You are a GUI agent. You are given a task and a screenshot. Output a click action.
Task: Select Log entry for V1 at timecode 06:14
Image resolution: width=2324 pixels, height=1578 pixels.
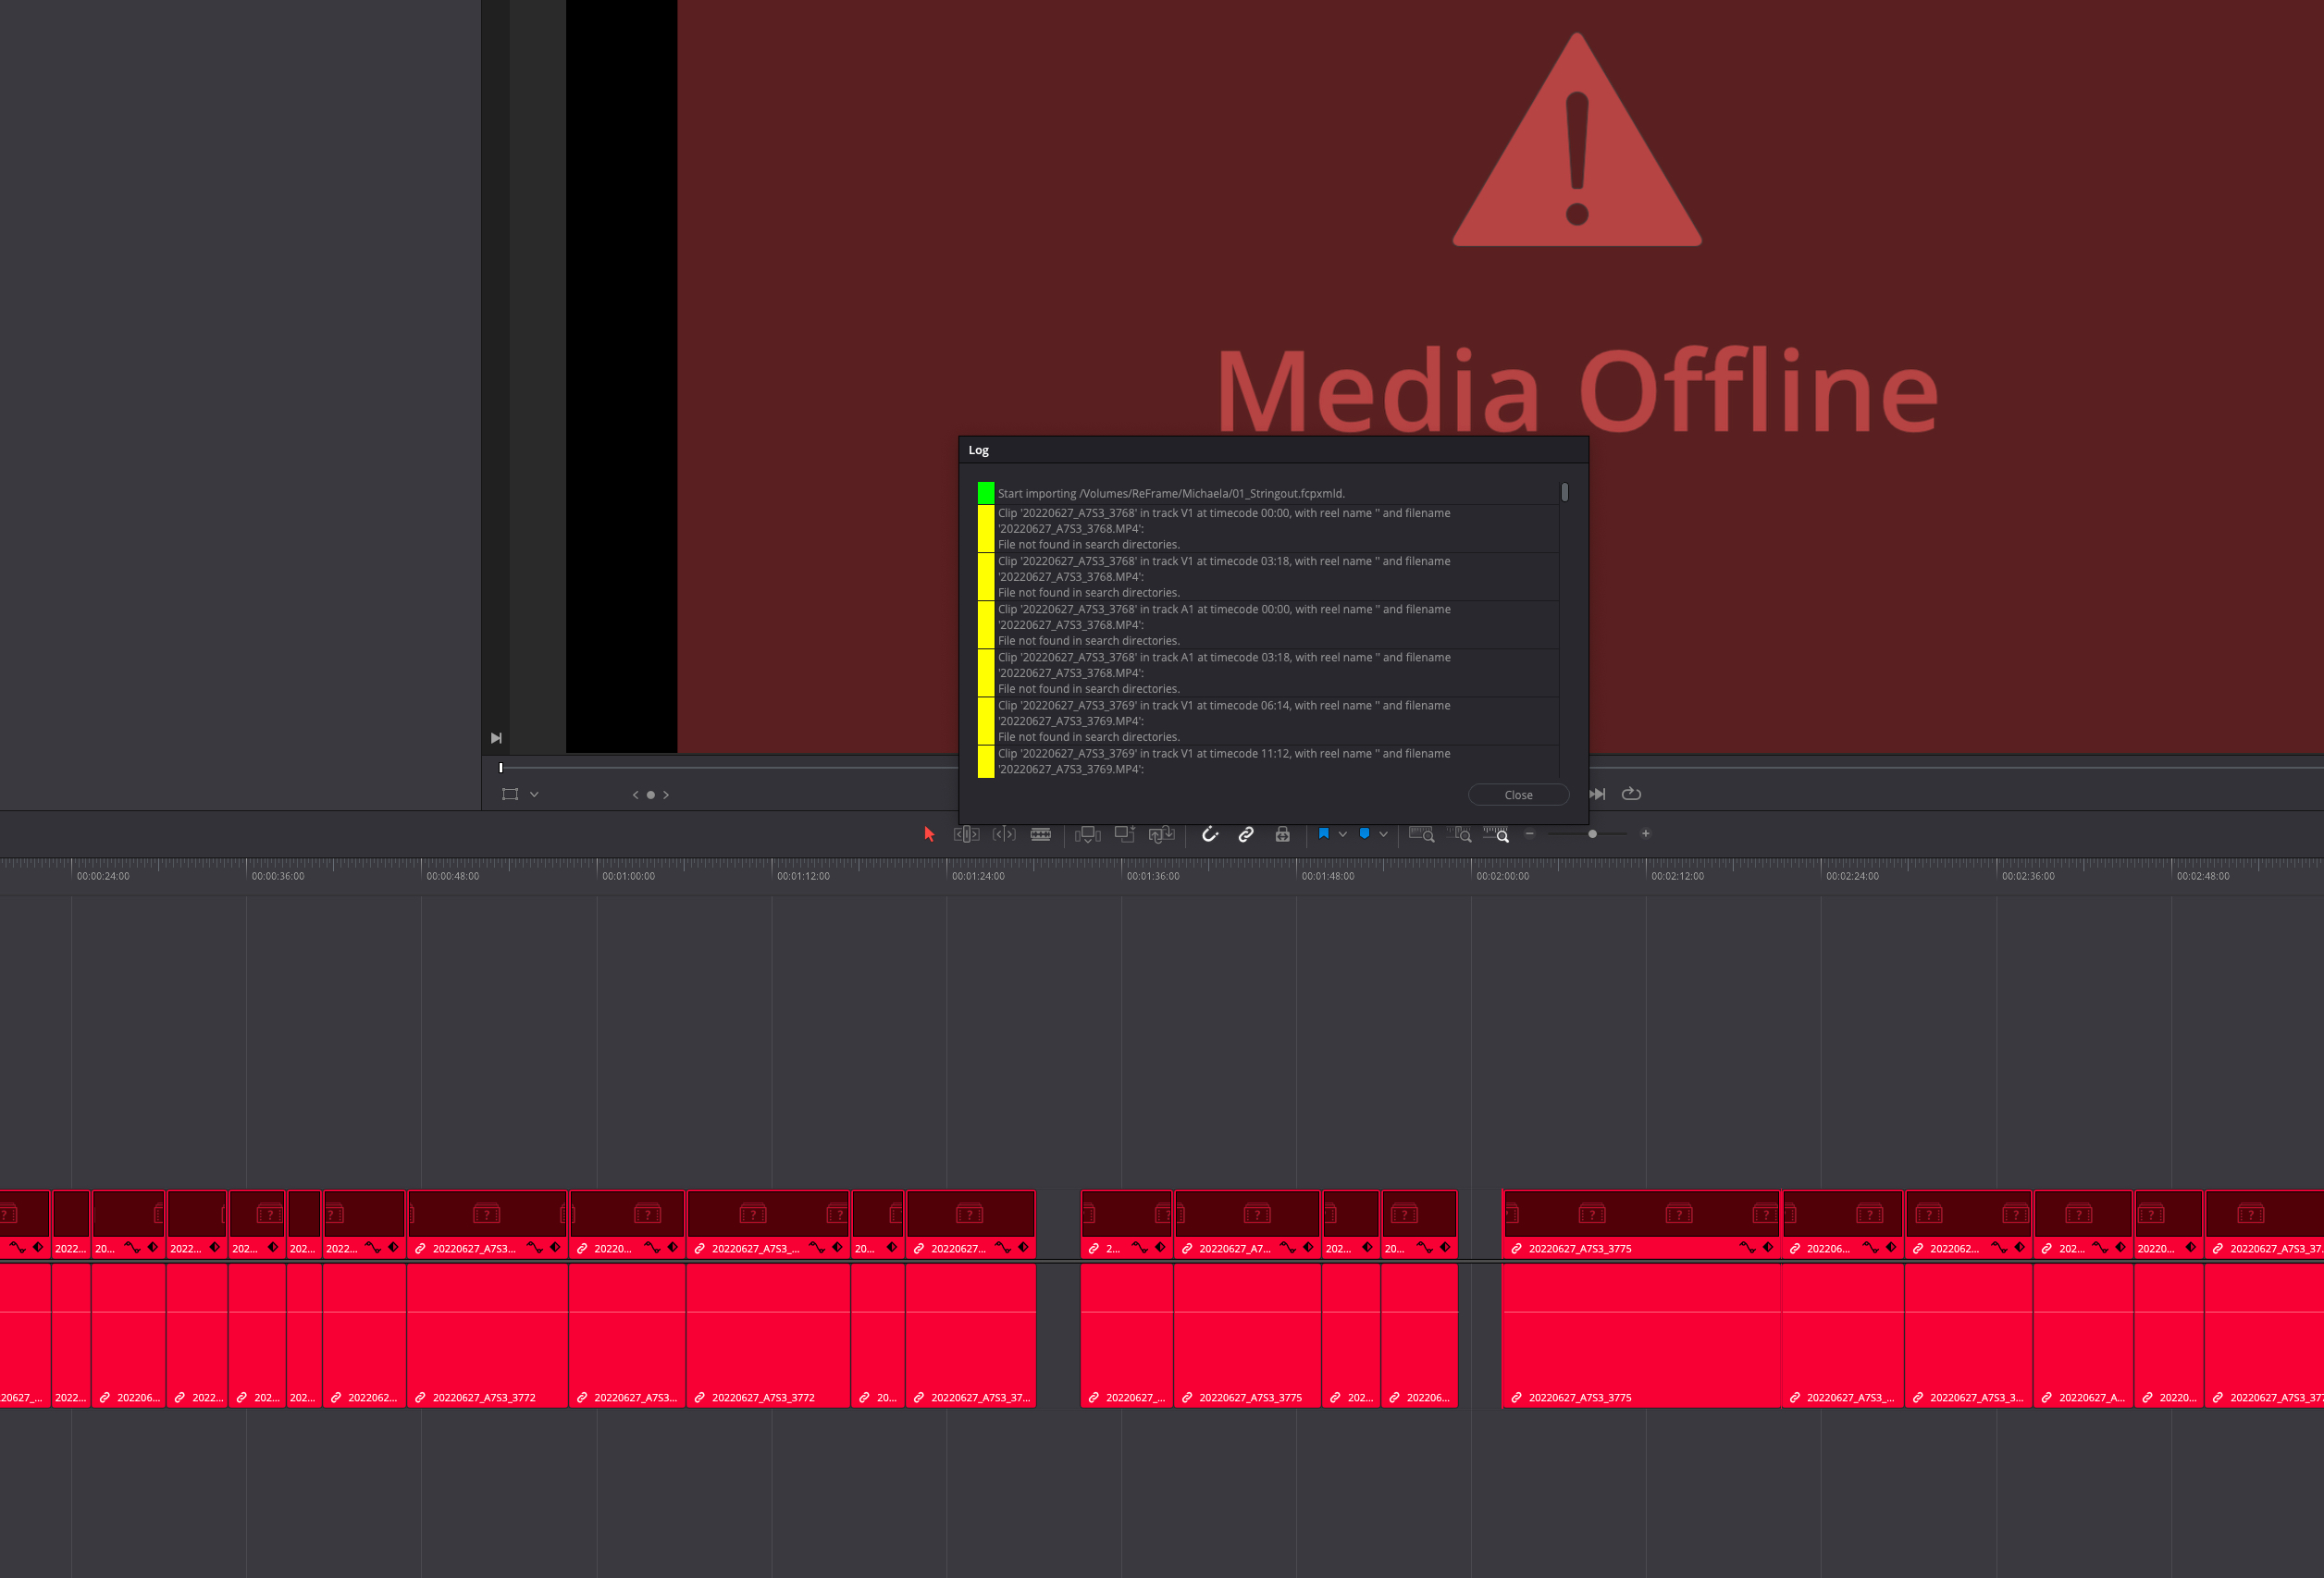(x=1268, y=721)
